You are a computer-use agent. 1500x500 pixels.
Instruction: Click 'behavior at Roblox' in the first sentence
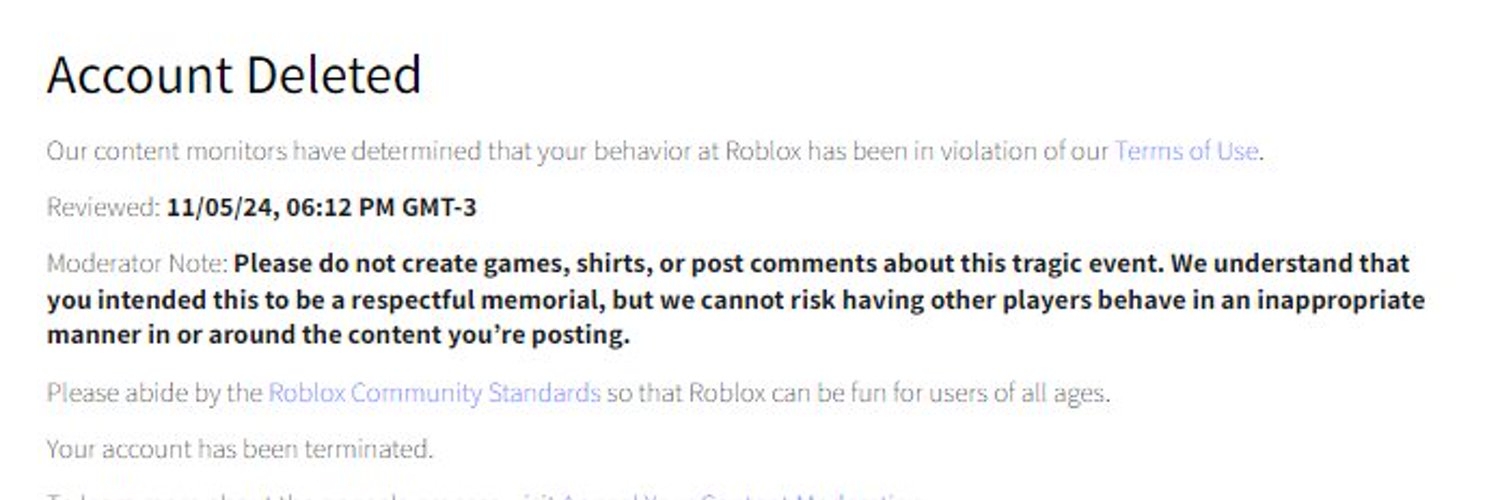(699, 151)
